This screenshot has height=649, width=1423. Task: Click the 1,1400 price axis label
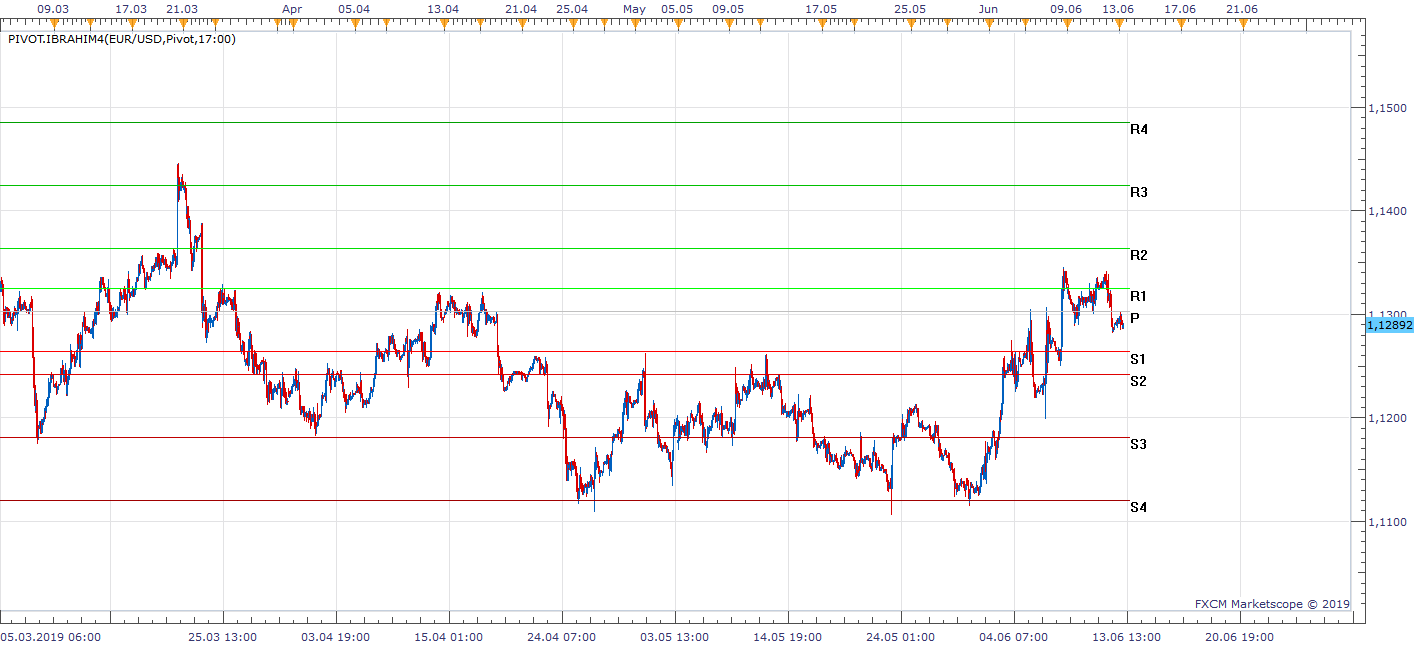pos(1388,211)
